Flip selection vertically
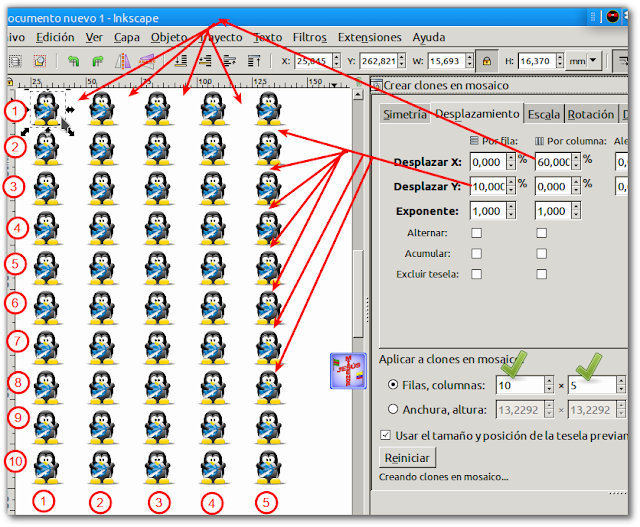 pos(147,61)
